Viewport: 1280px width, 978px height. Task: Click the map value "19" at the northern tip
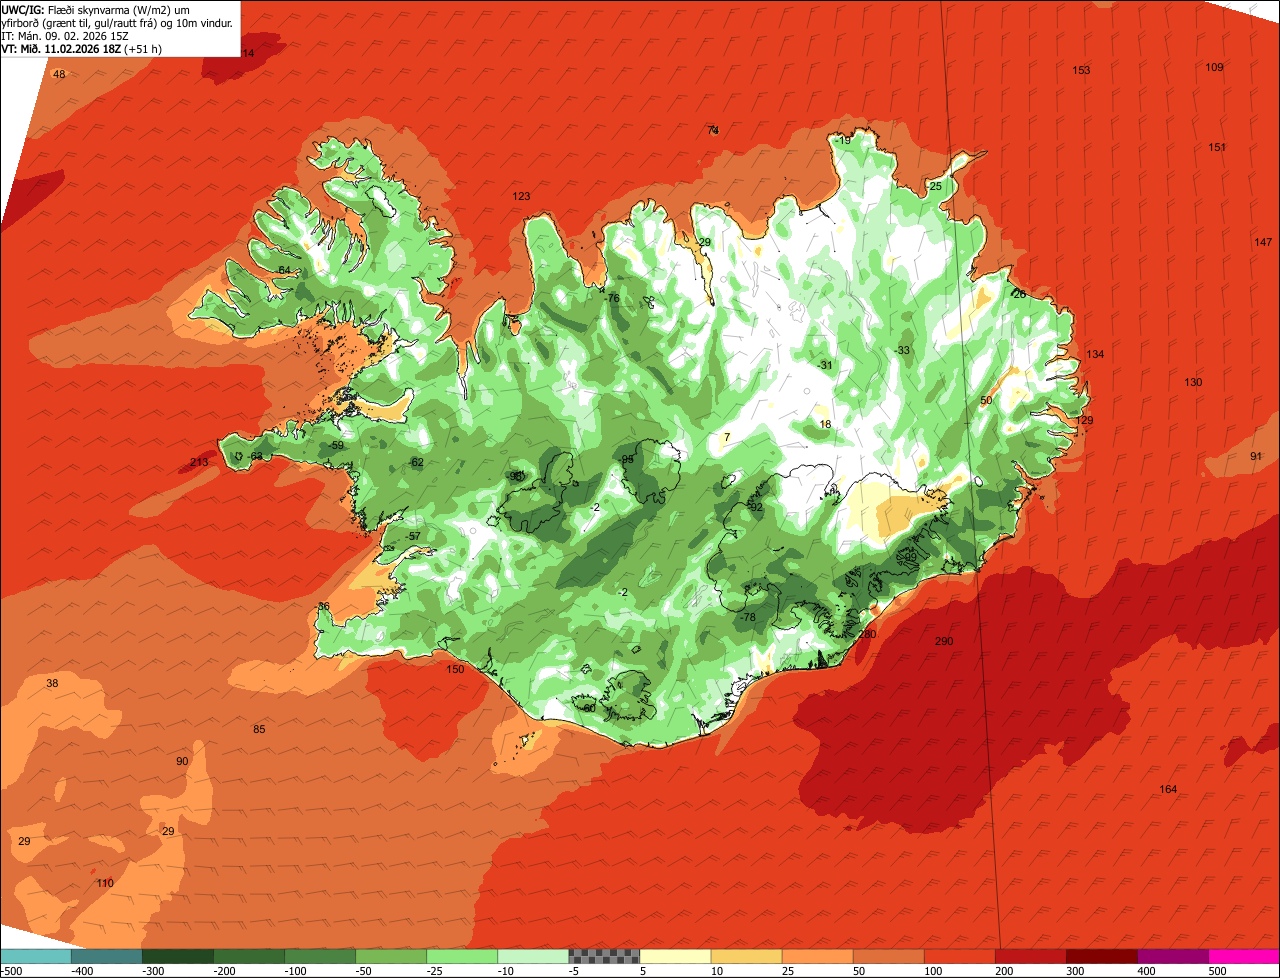click(845, 141)
